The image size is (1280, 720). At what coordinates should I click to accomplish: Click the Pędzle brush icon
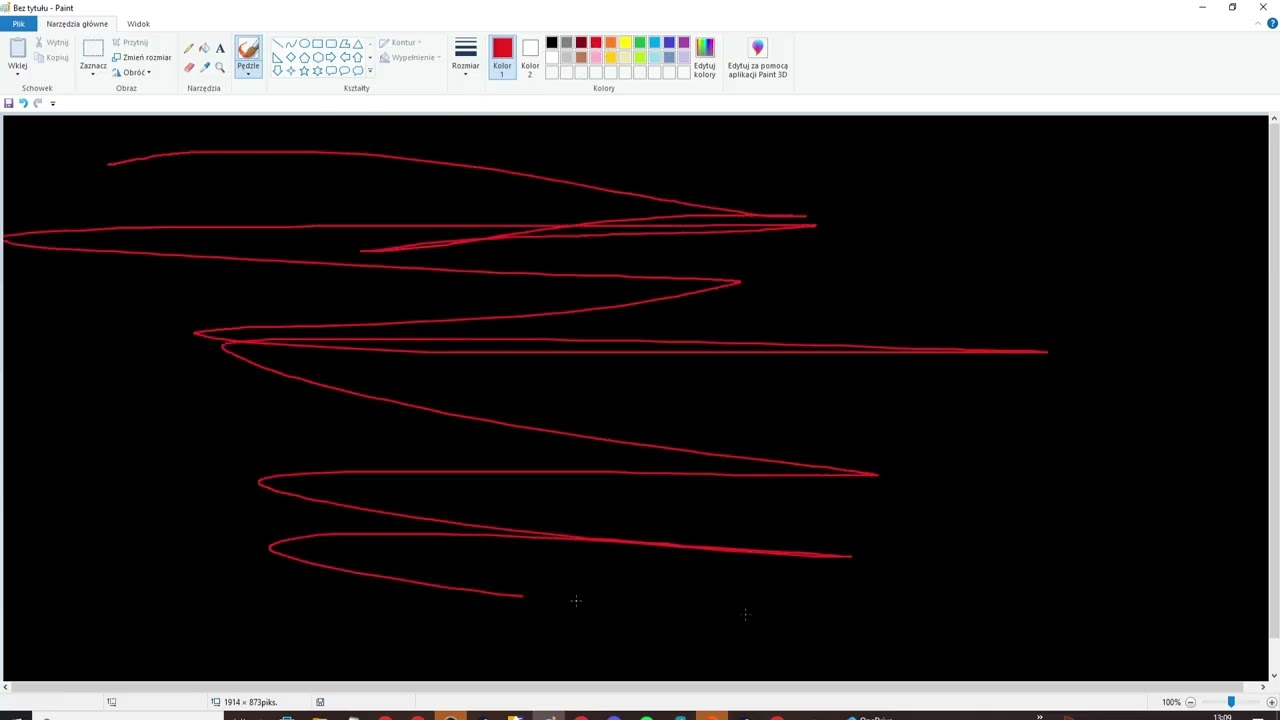pos(248,48)
